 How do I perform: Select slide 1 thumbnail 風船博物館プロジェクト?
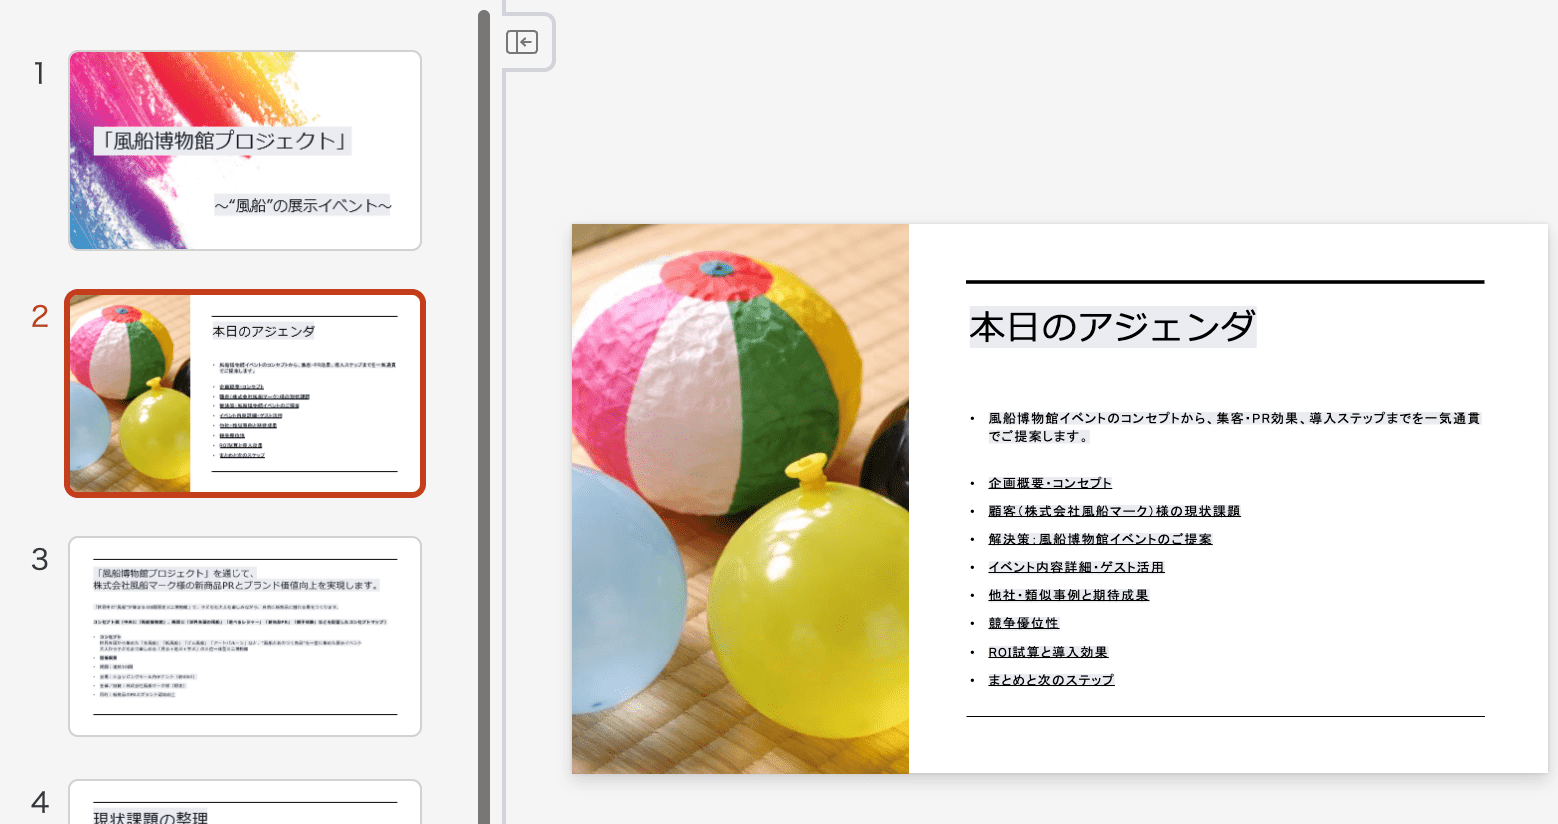tap(245, 151)
